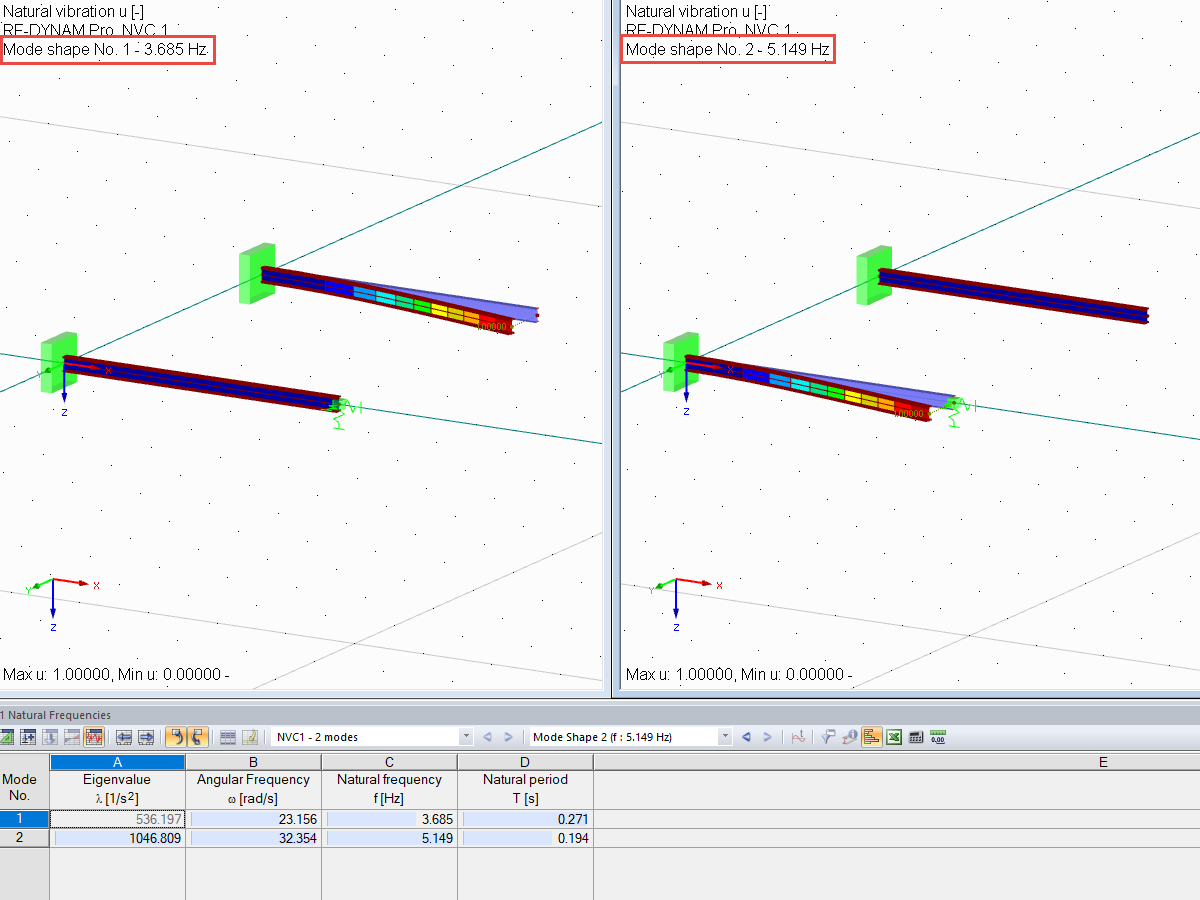This screenshot has height=900, width=1200.
Task: Toggle the highlighted result diagram display icon
Action: (x=871, y=737)
